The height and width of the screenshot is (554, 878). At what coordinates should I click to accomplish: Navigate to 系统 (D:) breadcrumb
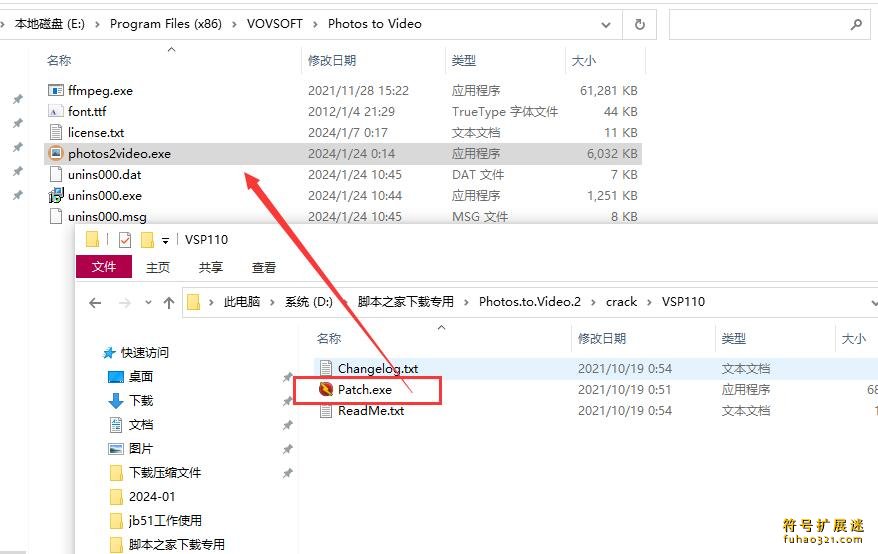309,301
